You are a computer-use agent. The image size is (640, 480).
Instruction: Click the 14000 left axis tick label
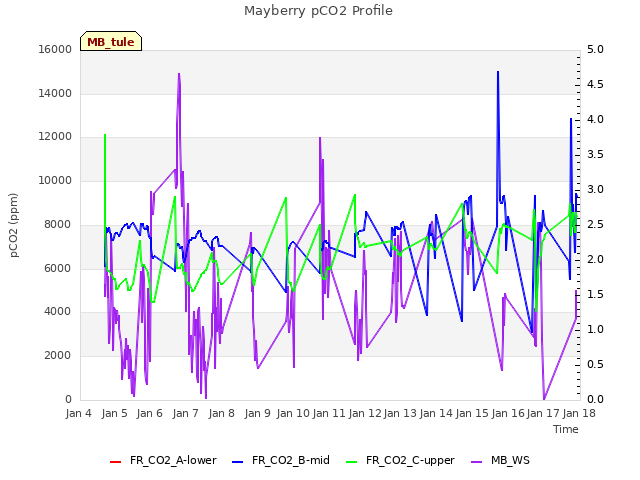pos(55,93)
